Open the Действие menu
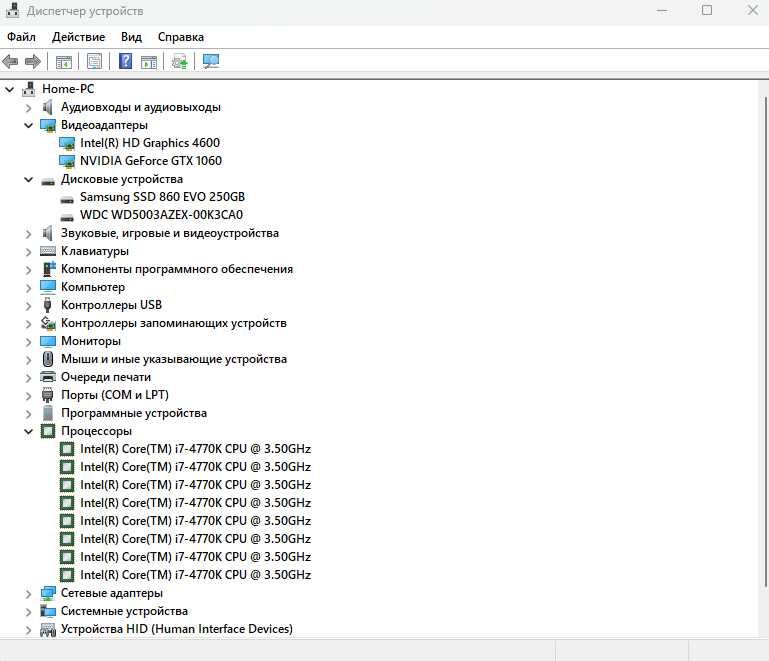 point(78,37)
